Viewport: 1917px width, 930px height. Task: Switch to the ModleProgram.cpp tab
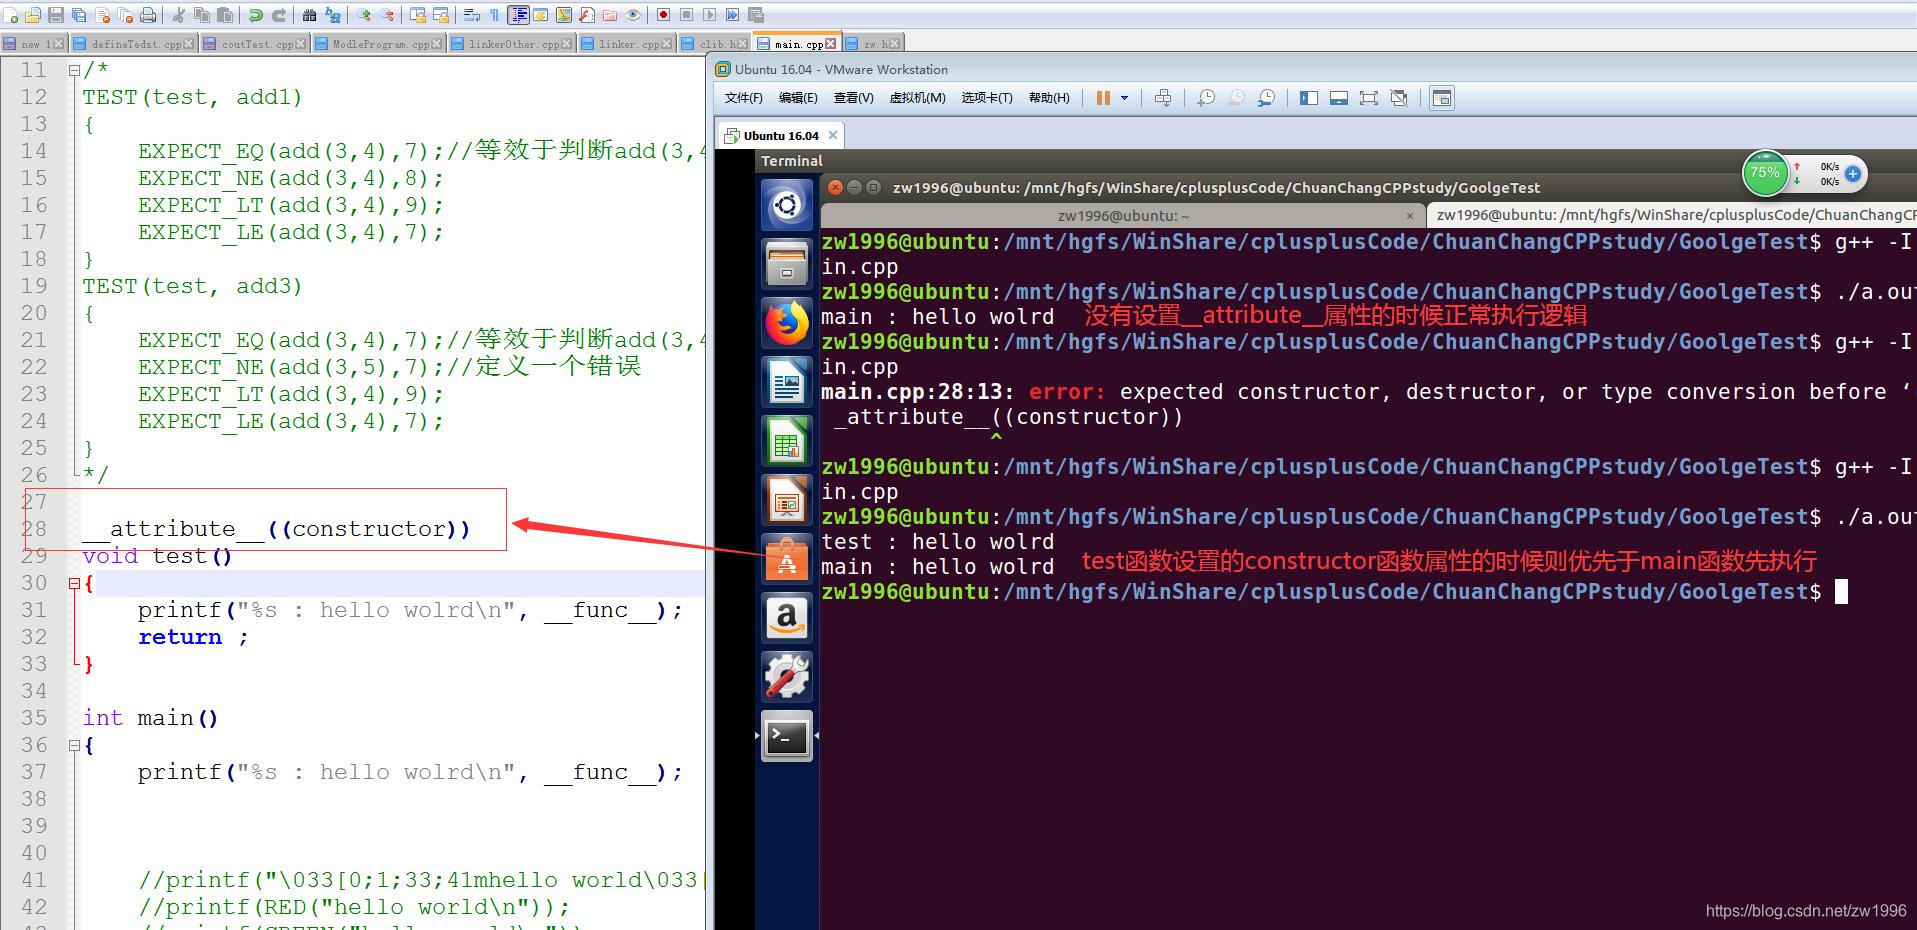click(x=378, y=44)
